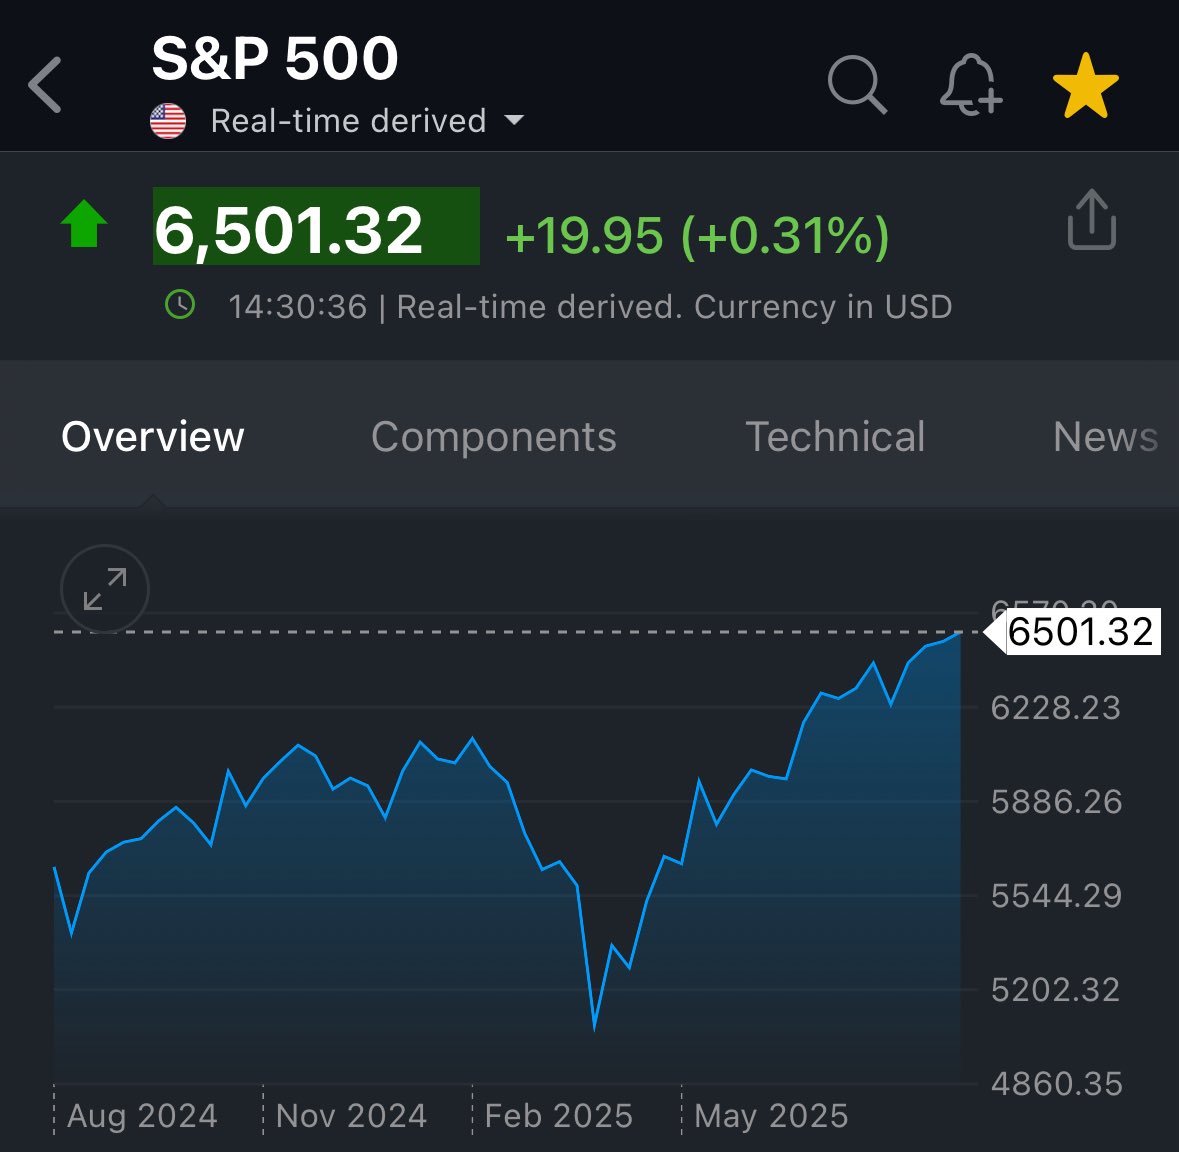Tap the +19.95 (+0.31%) change text
The height and width of the screenshot is (1152, 1179).
click(697, 235)
